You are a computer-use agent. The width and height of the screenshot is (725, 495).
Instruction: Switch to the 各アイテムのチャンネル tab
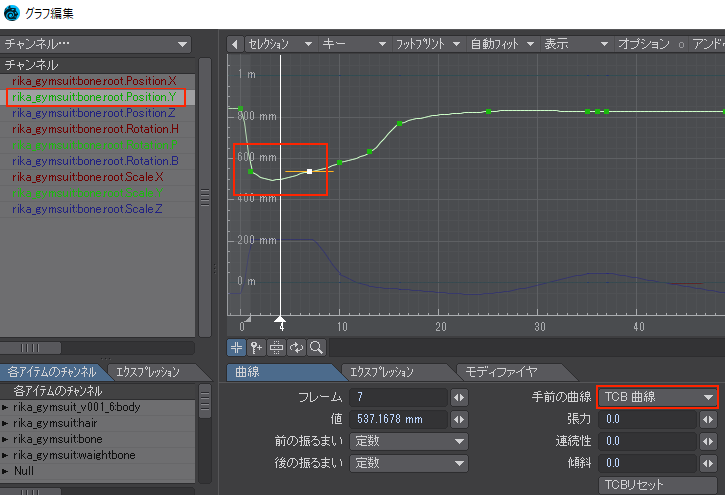52,372
